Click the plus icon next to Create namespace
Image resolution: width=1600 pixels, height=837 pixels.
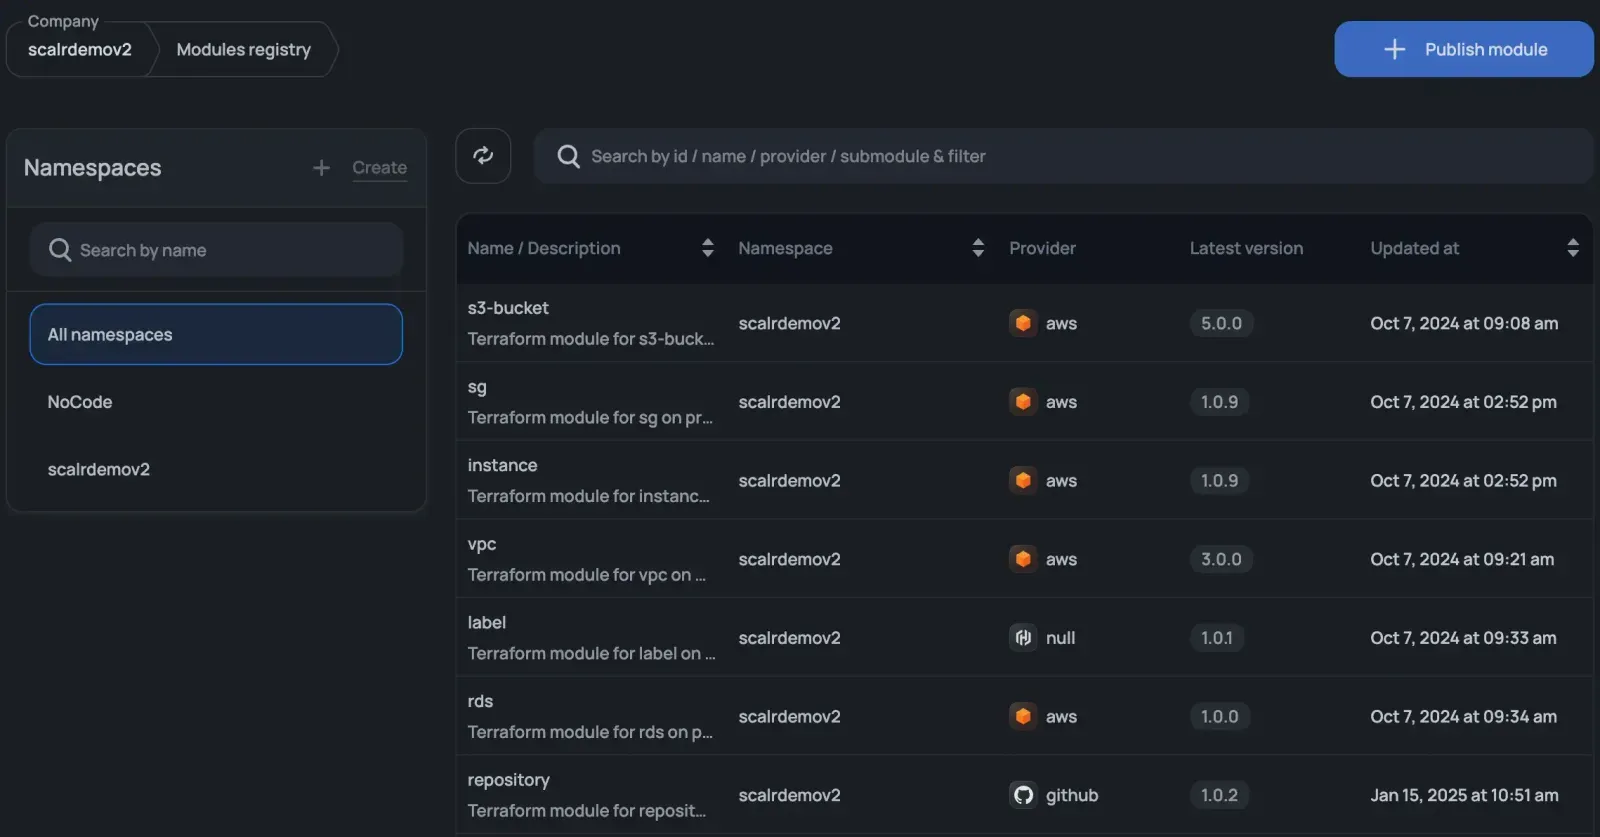(321, 168)
